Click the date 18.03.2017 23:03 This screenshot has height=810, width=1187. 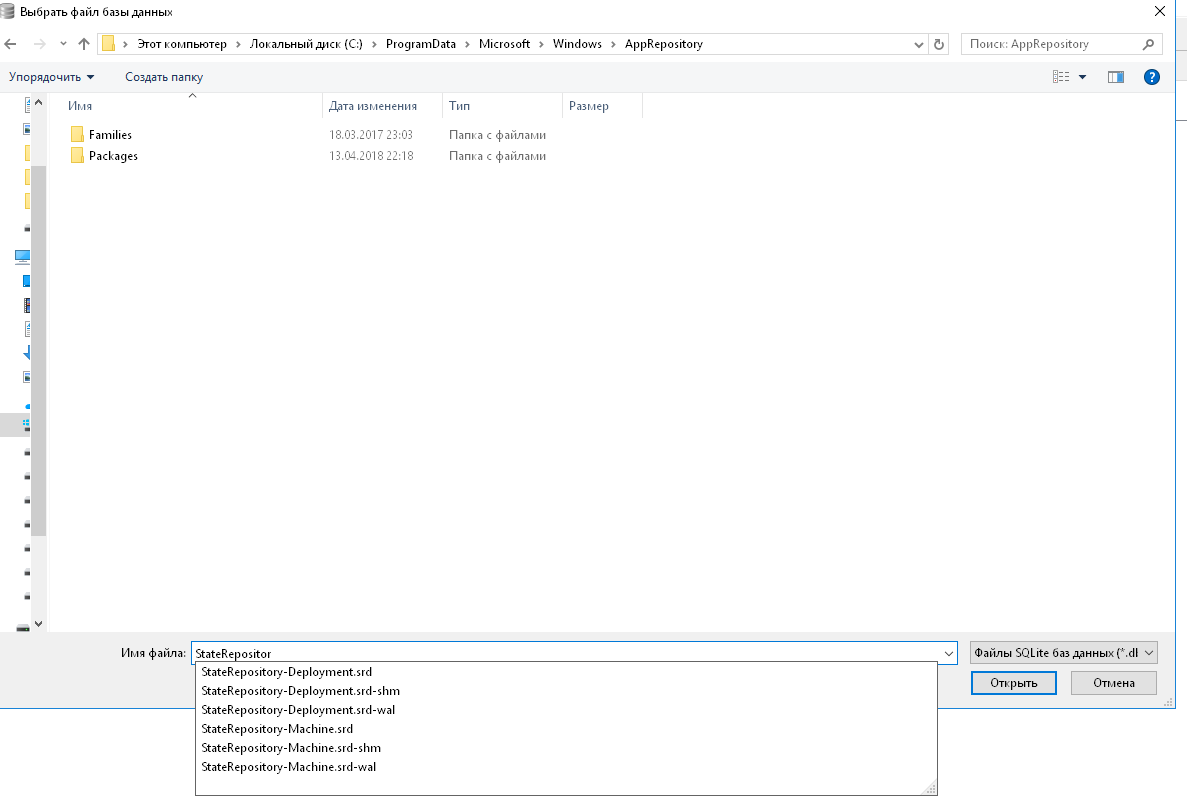click(x=371, y=135)
